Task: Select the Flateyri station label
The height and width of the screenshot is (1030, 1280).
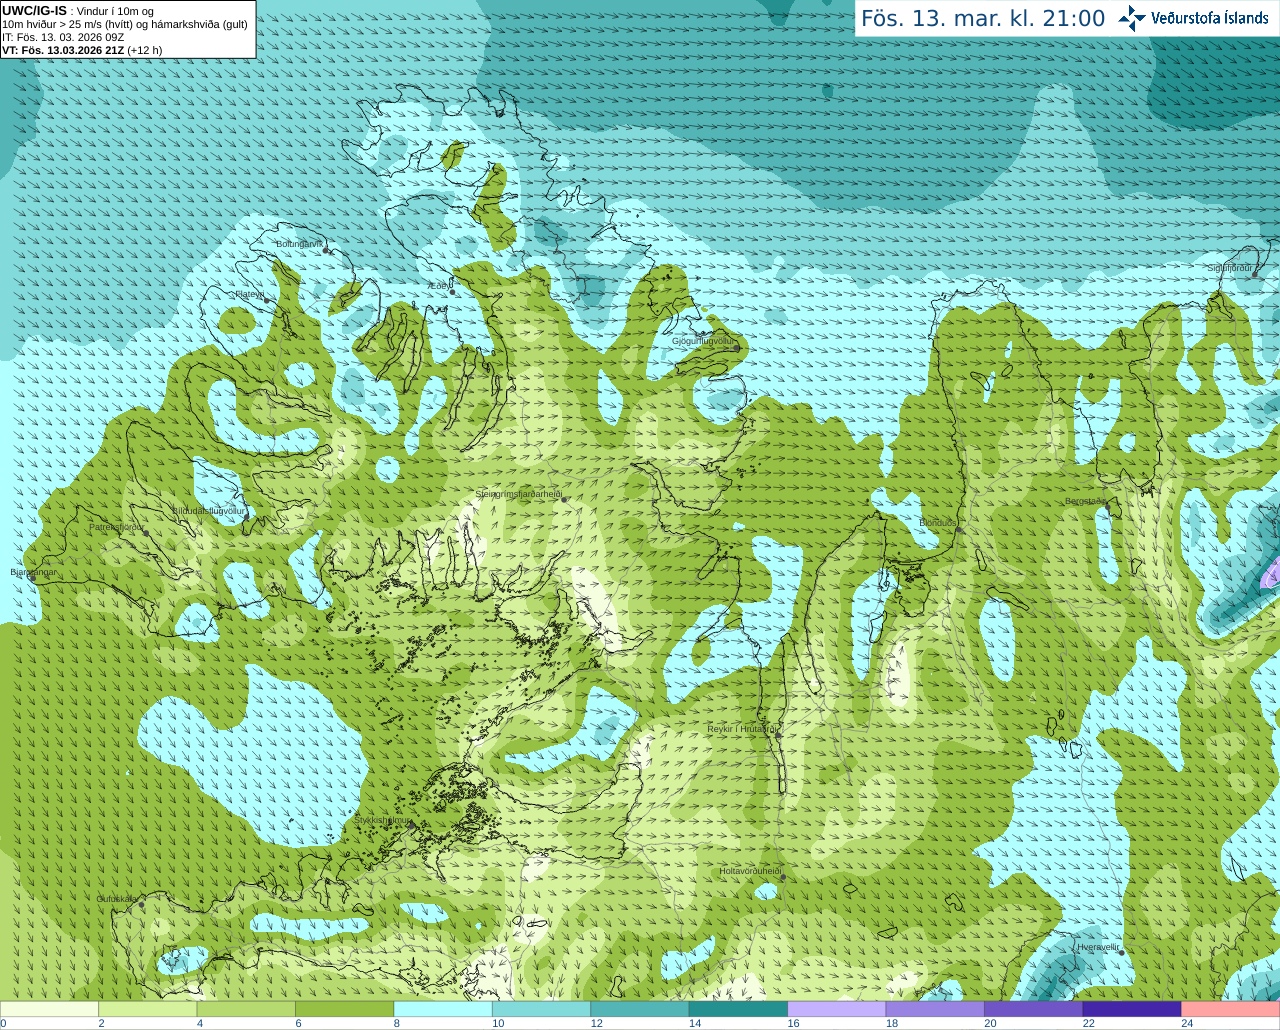Action: click(x=249, y=294)
